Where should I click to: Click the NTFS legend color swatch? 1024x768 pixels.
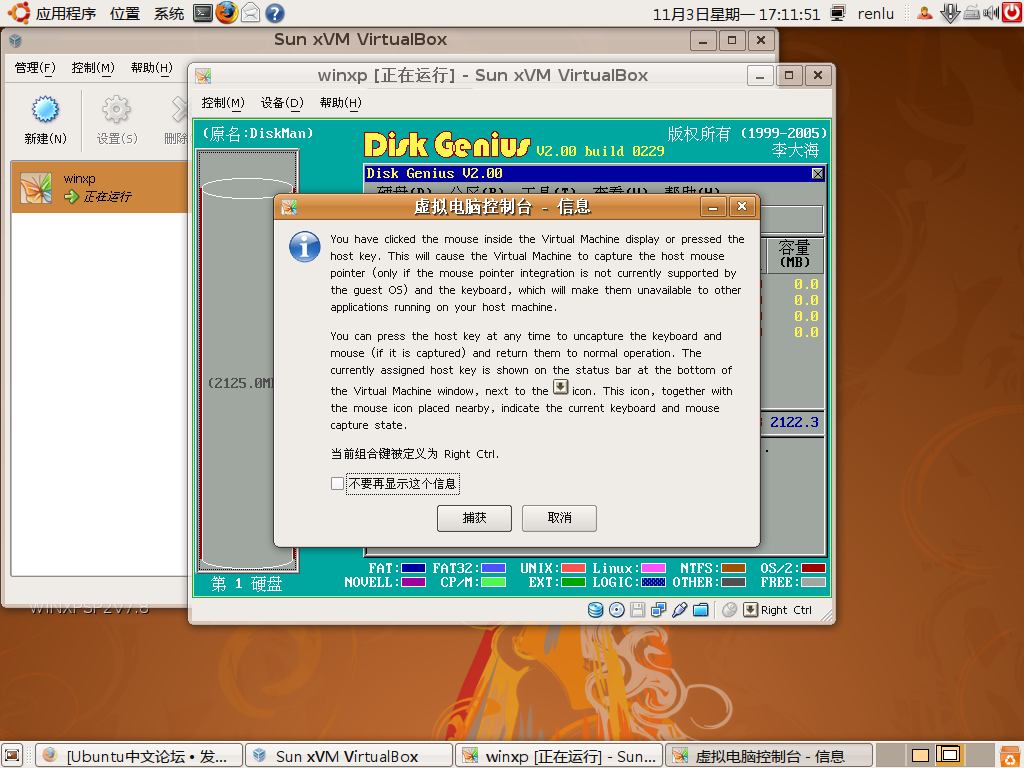[733, 568]
